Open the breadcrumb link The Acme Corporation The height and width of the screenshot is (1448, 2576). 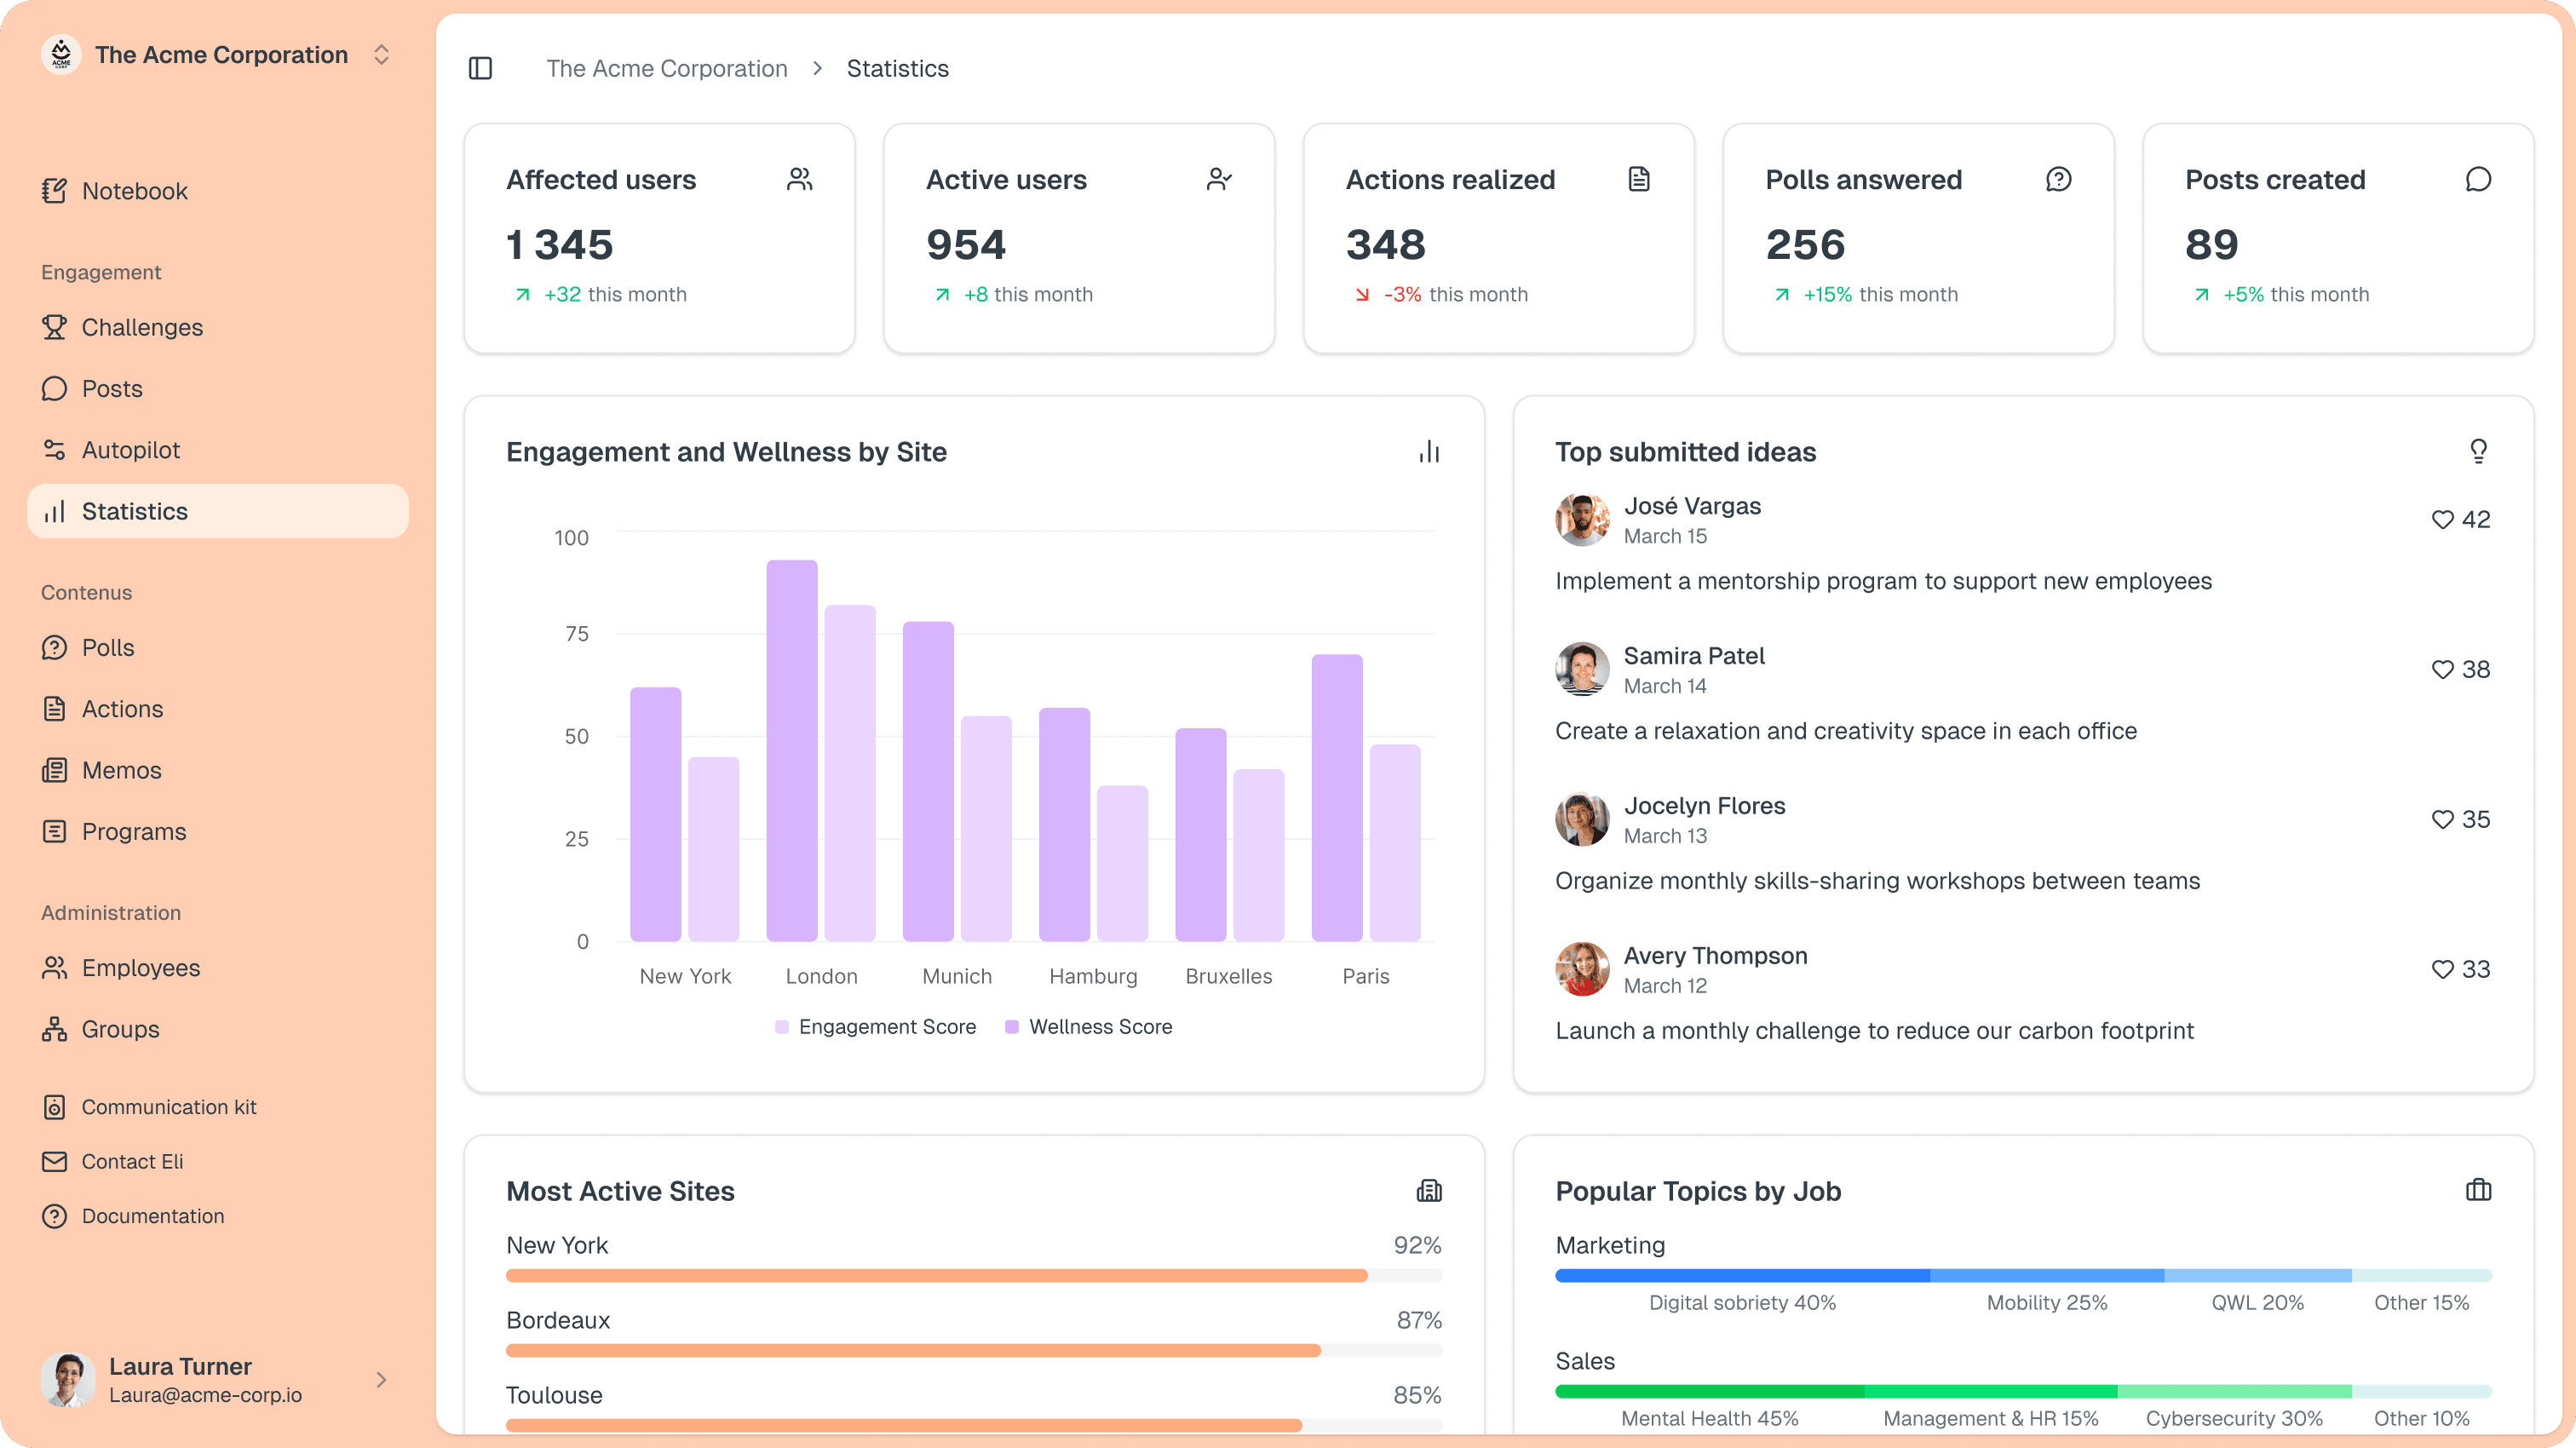tap(667, 68)
